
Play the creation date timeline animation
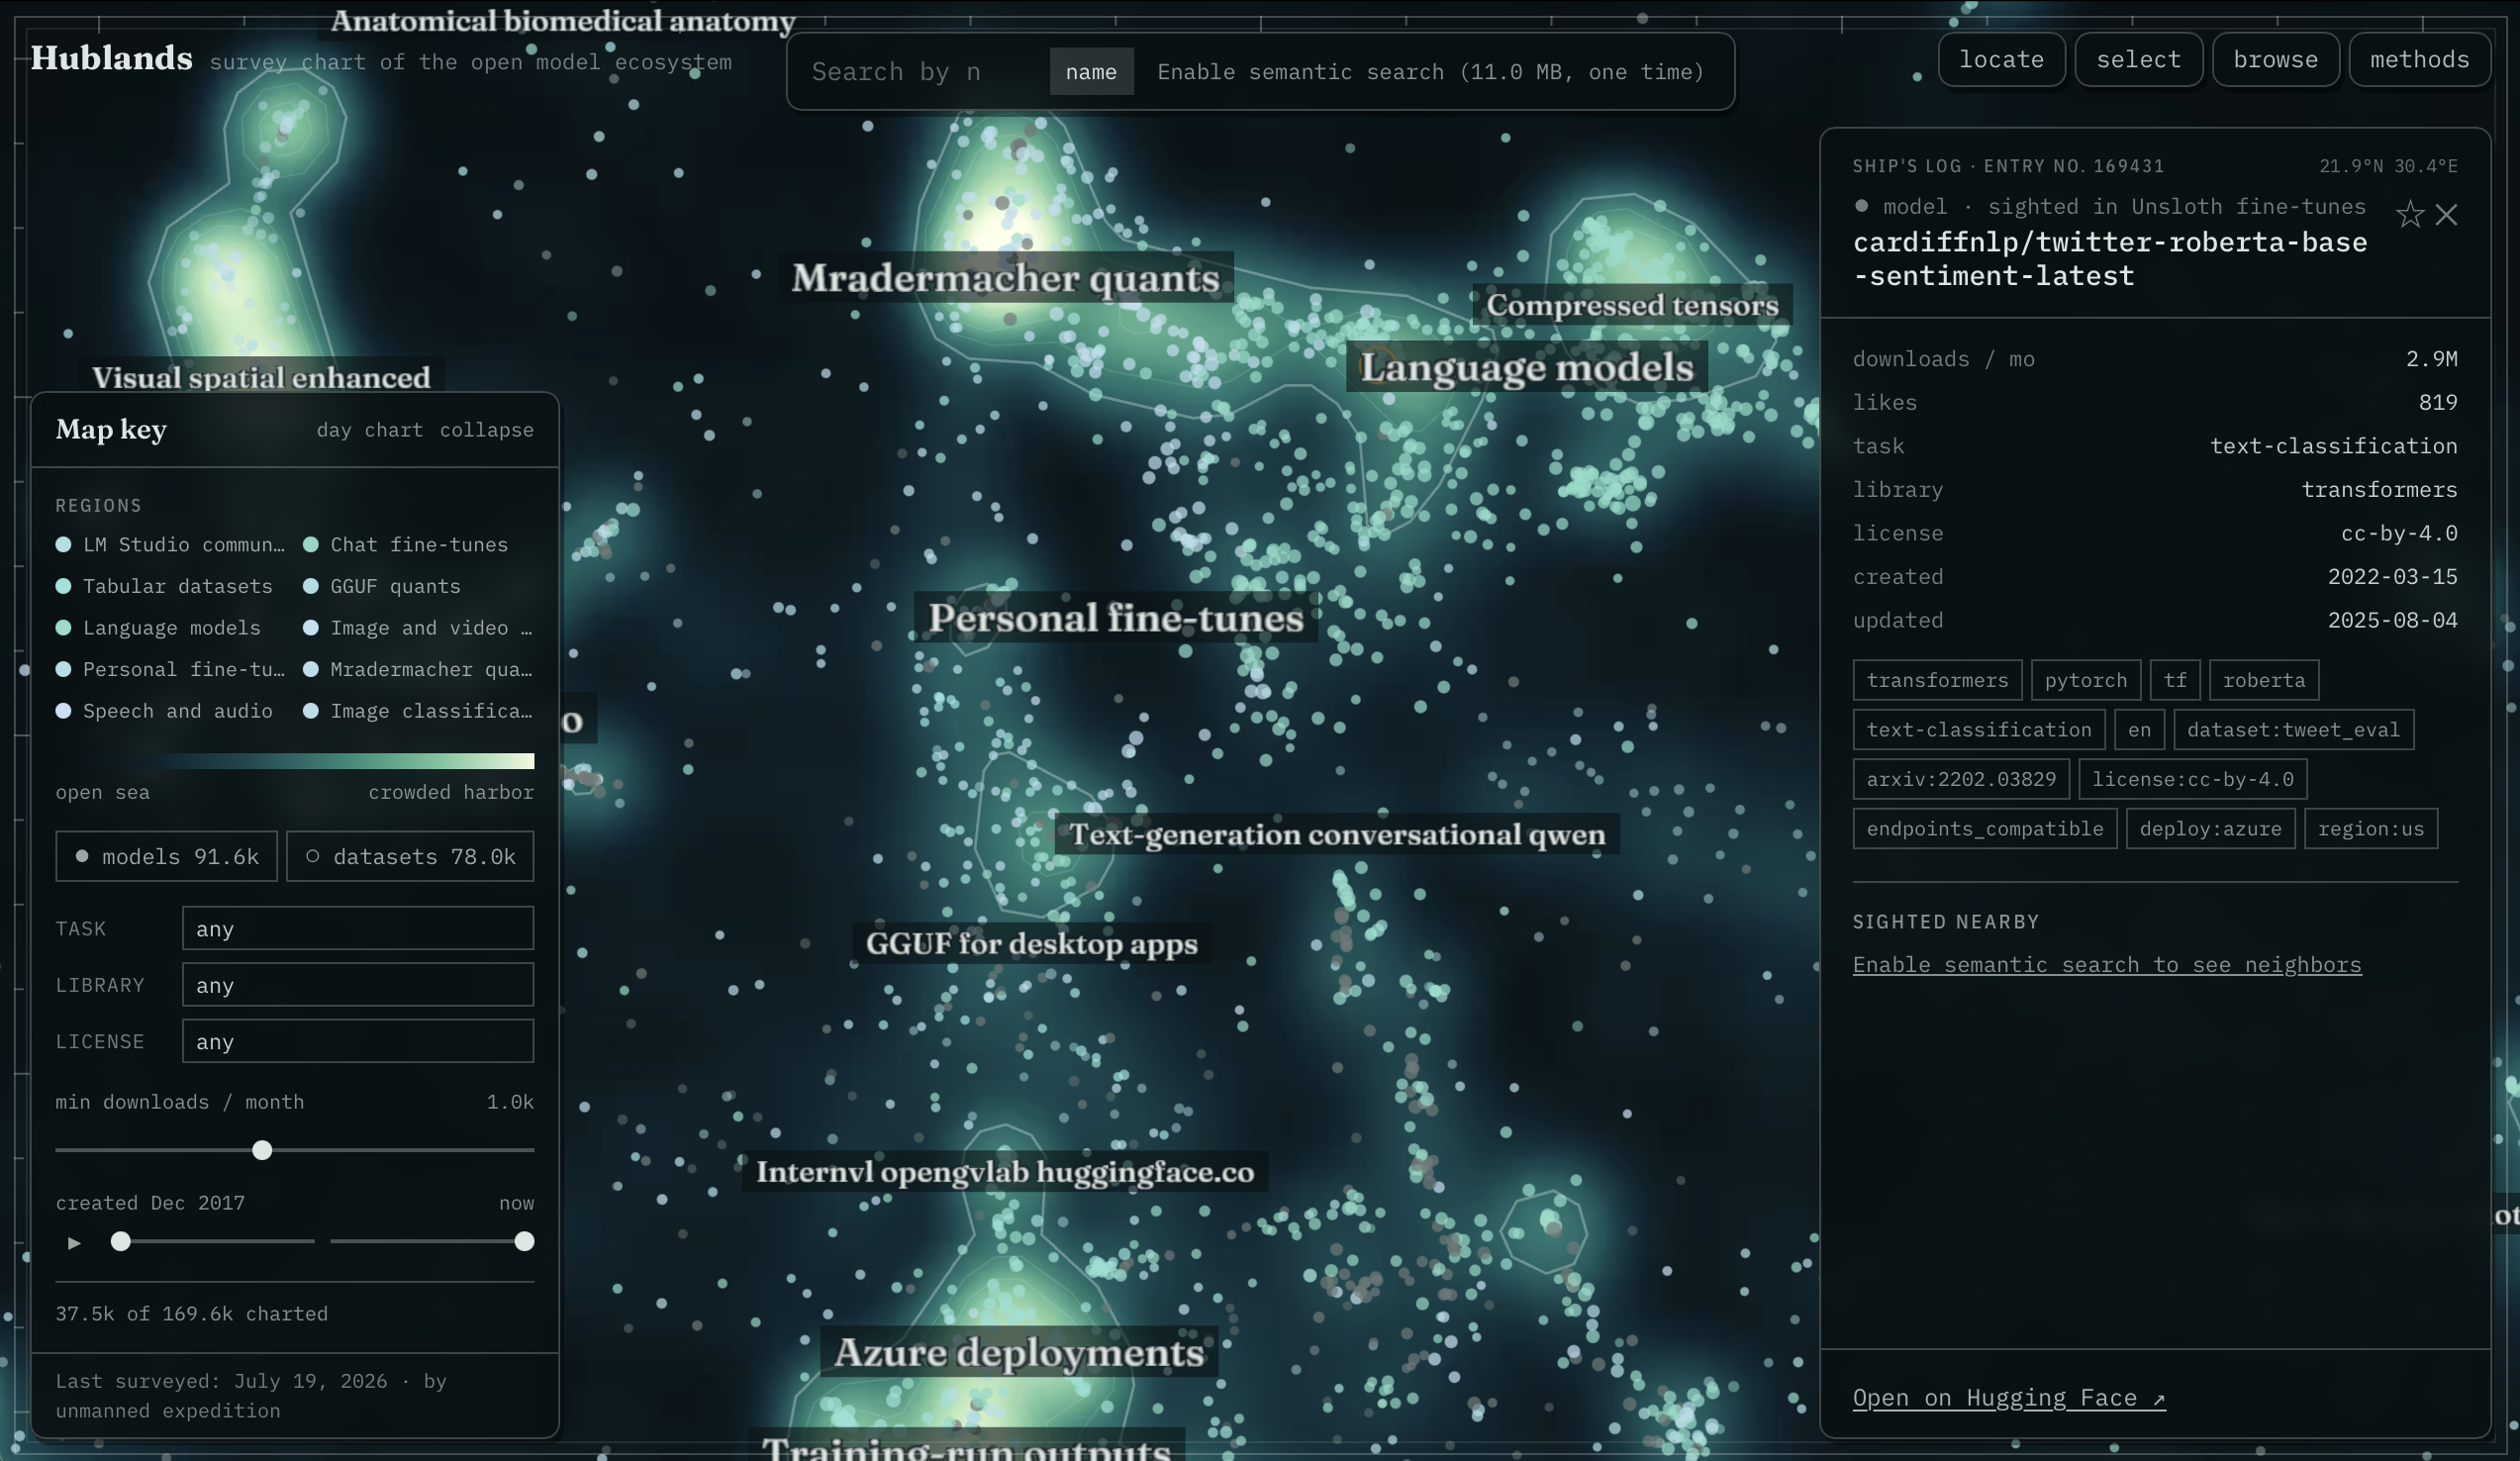74,1242
